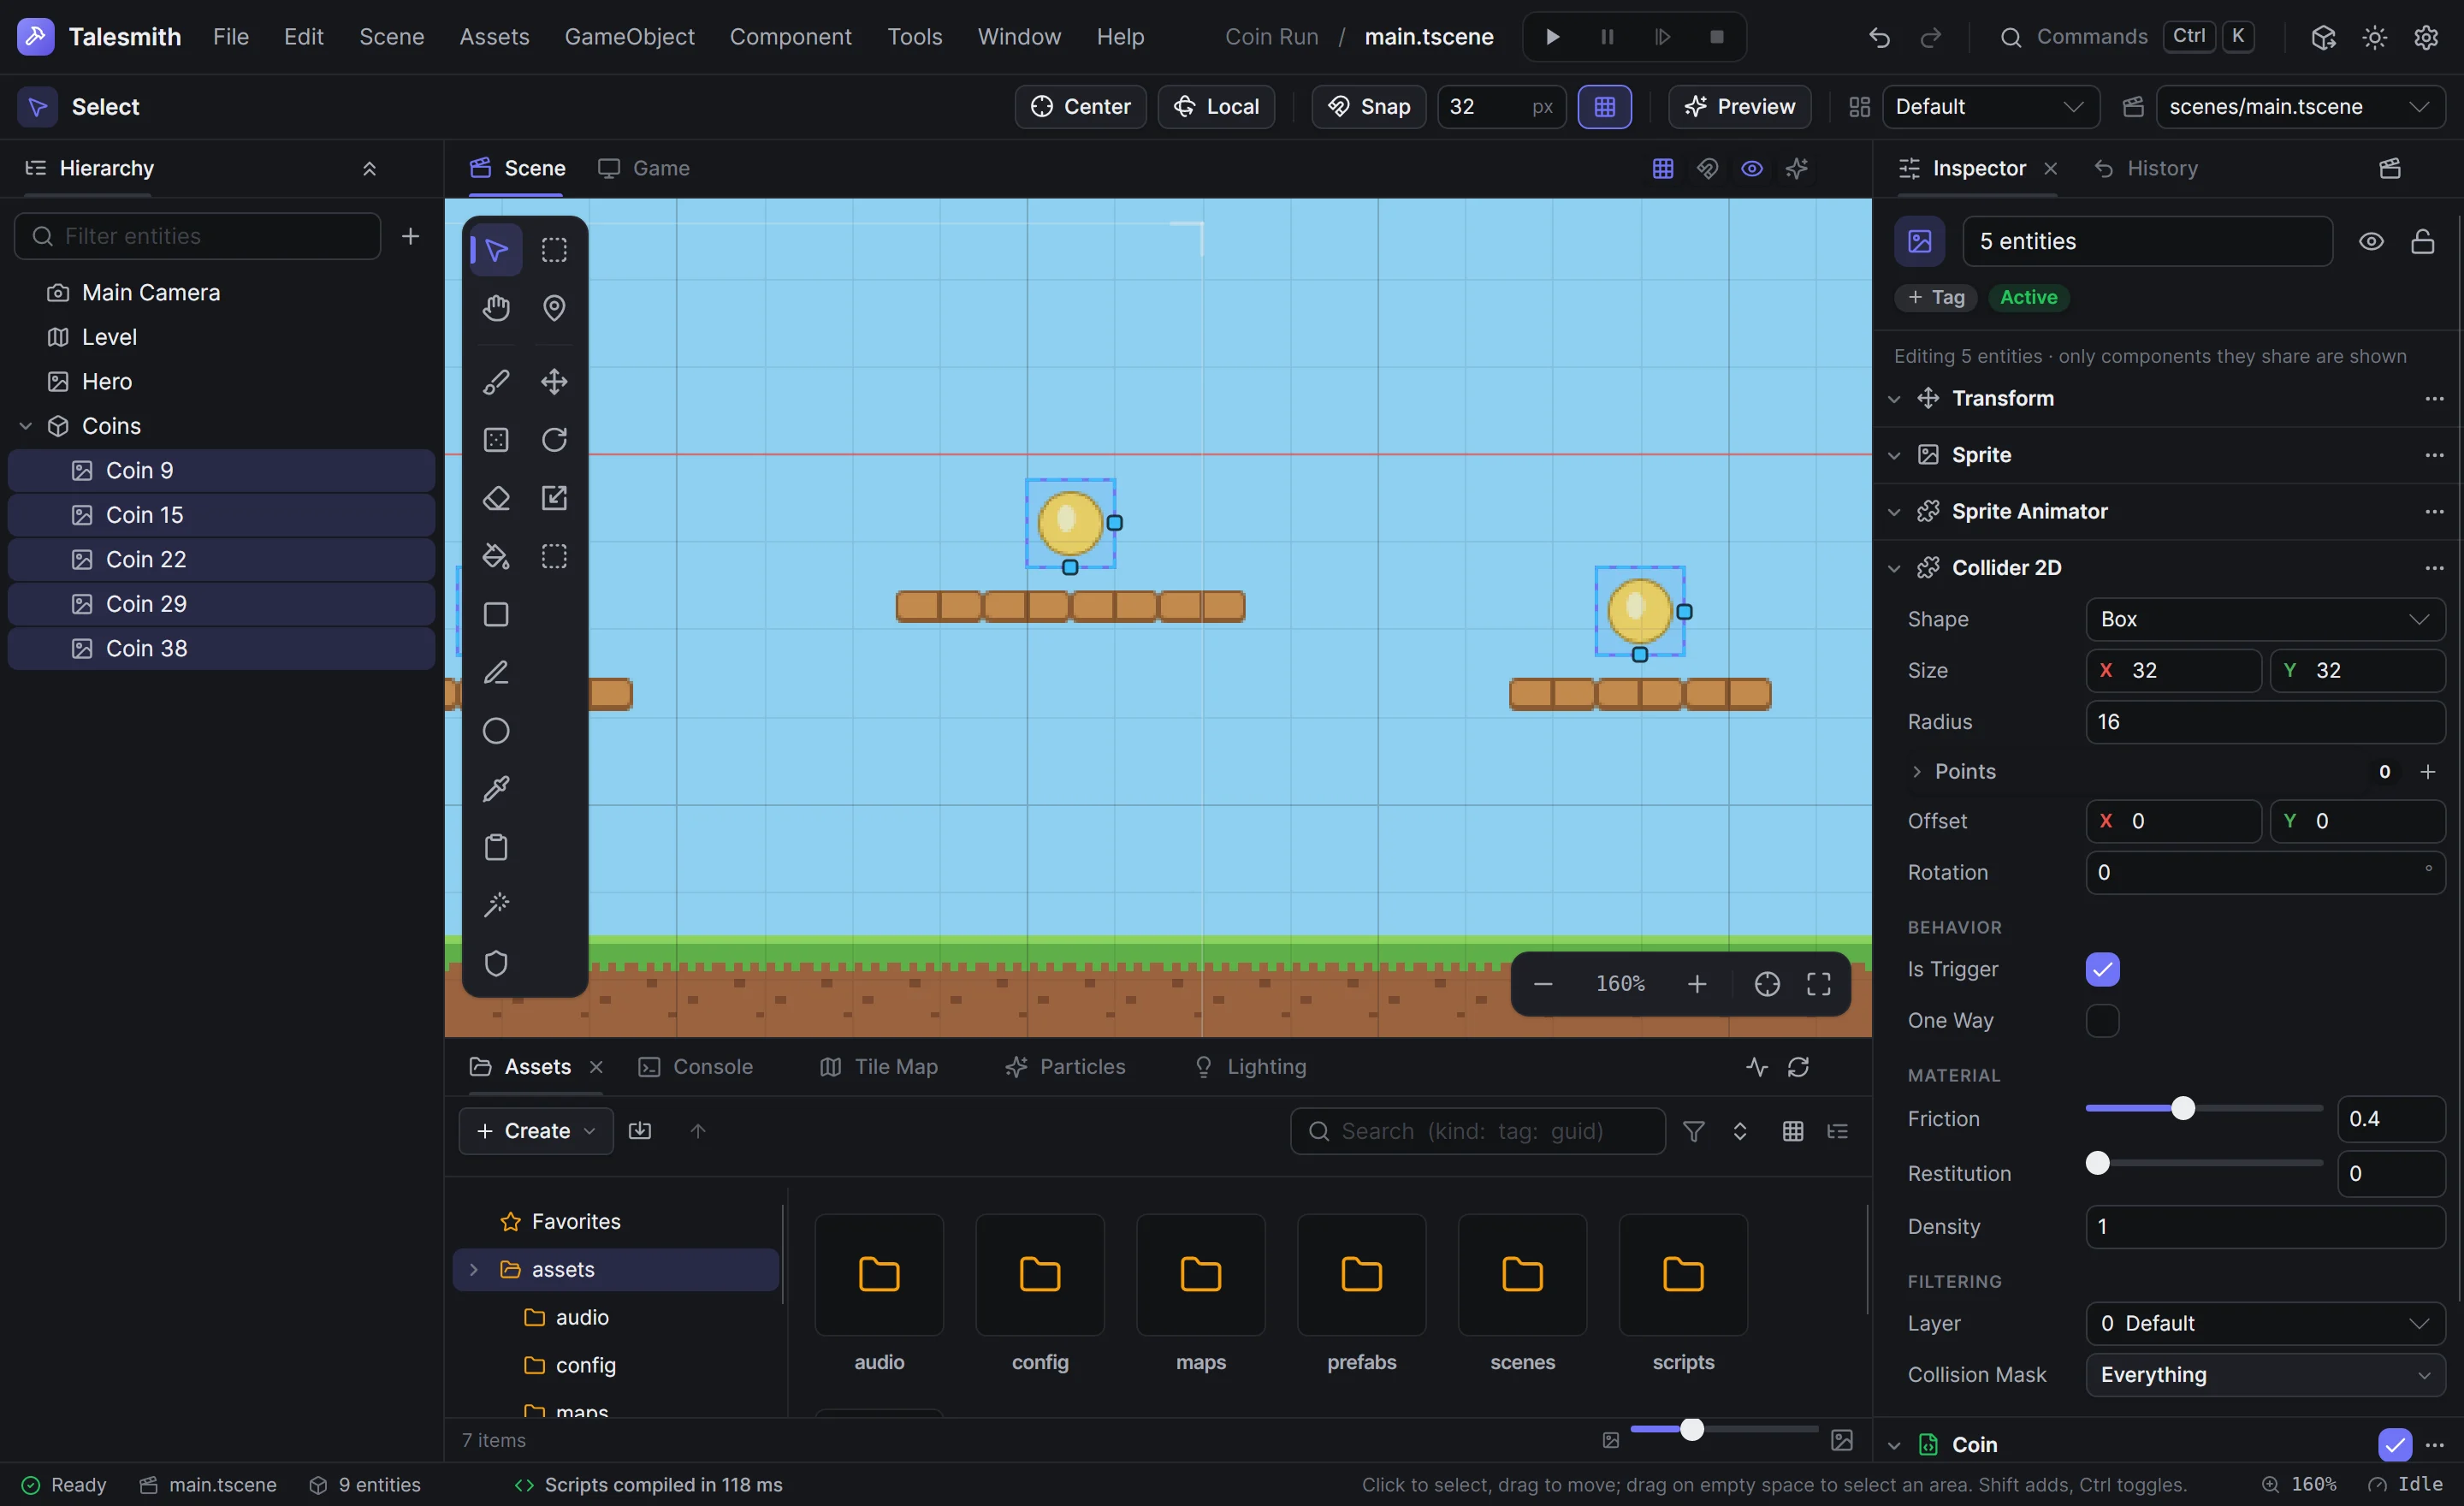Image resolution: width=2464 pixels, height=1506 pixels.
Task: Select the Brush tool in scene toolbar
Action: click(496, 382)
